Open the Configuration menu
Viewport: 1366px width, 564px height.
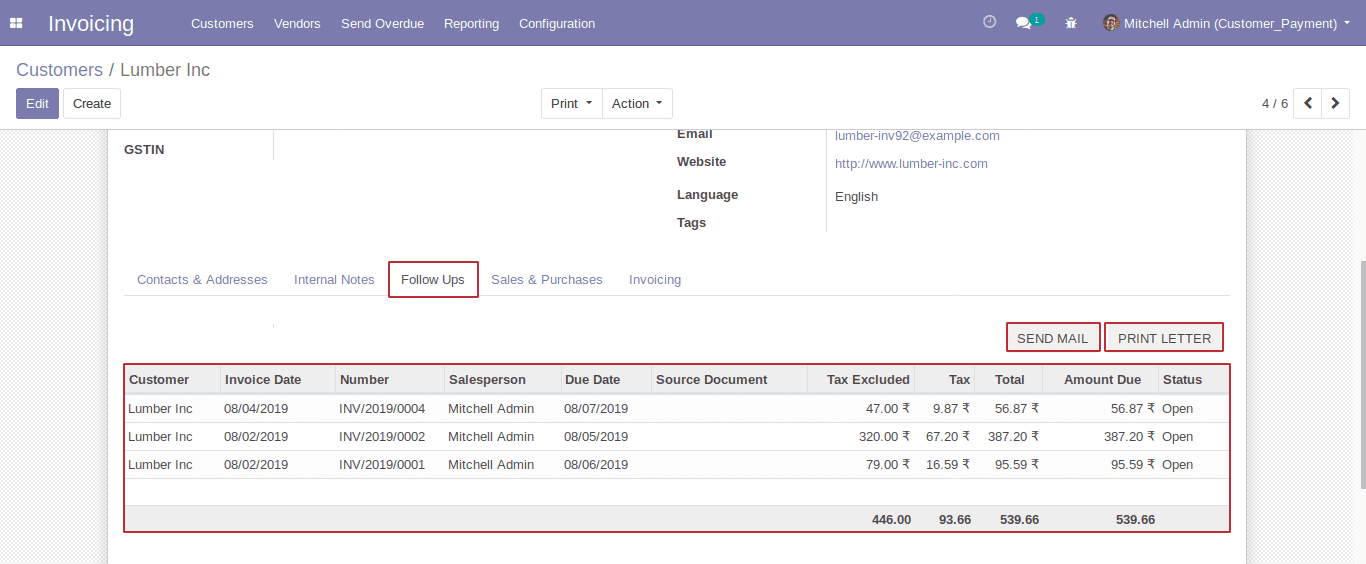tap(557, 23)
